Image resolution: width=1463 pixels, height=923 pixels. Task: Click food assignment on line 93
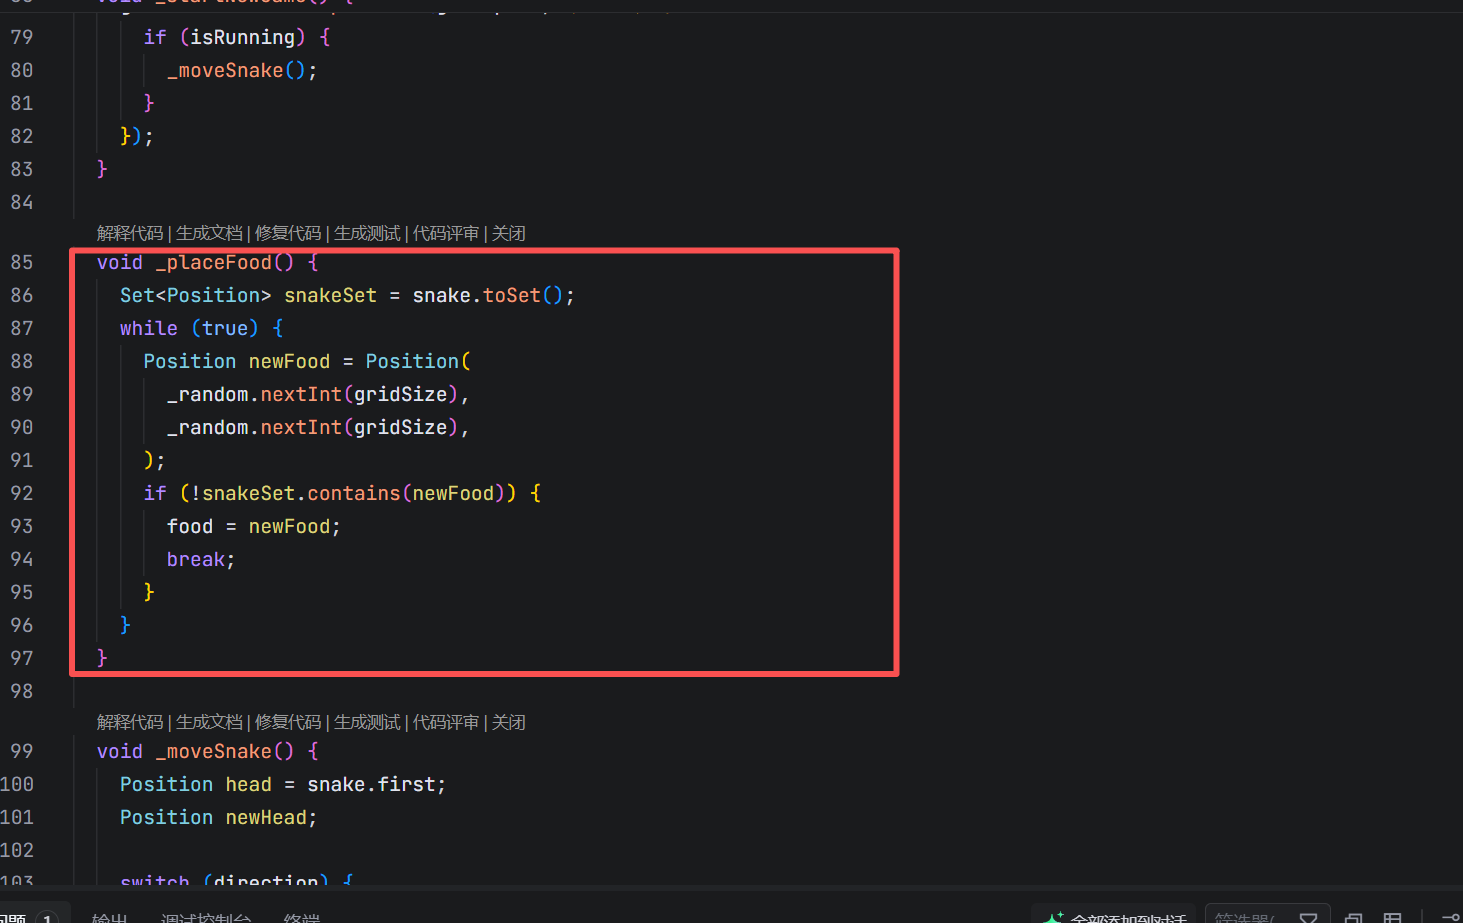click(190, 526)
